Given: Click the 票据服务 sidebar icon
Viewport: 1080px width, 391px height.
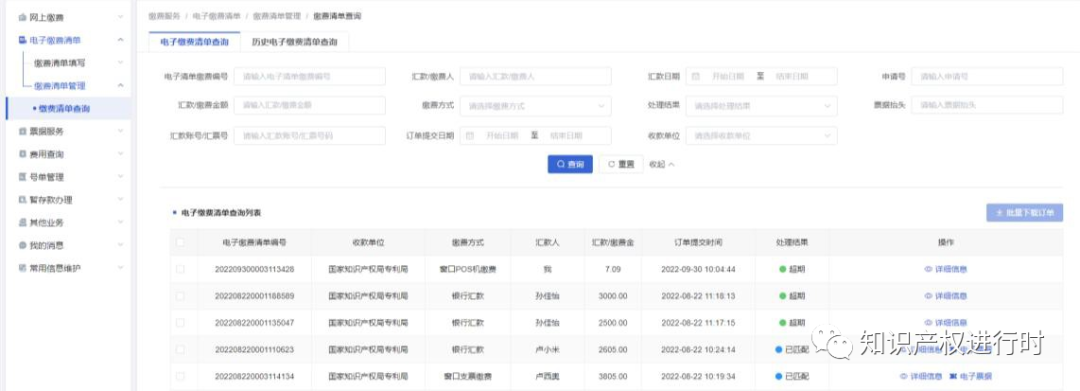Looking at the screenshot, I should 23,131.
